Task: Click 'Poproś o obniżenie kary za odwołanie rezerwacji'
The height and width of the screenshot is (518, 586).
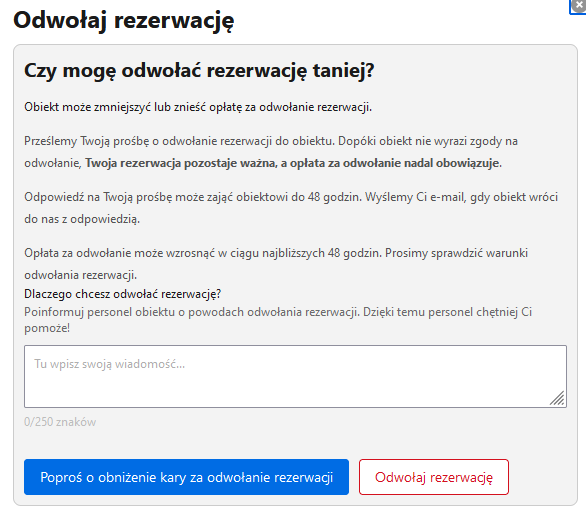Action: click(x=186, y=477)
